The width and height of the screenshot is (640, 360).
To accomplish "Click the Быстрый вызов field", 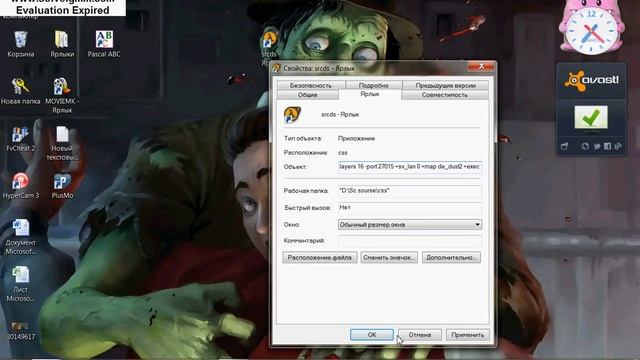I will [410, 207].
